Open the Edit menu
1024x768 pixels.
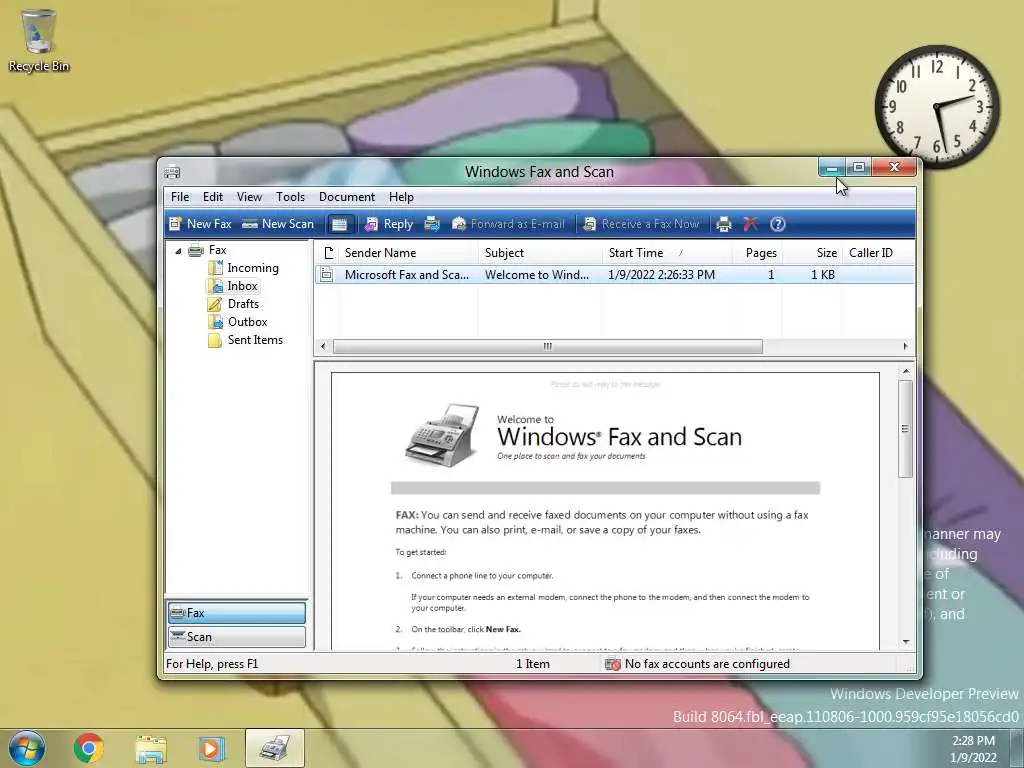(x=213, y=197)
